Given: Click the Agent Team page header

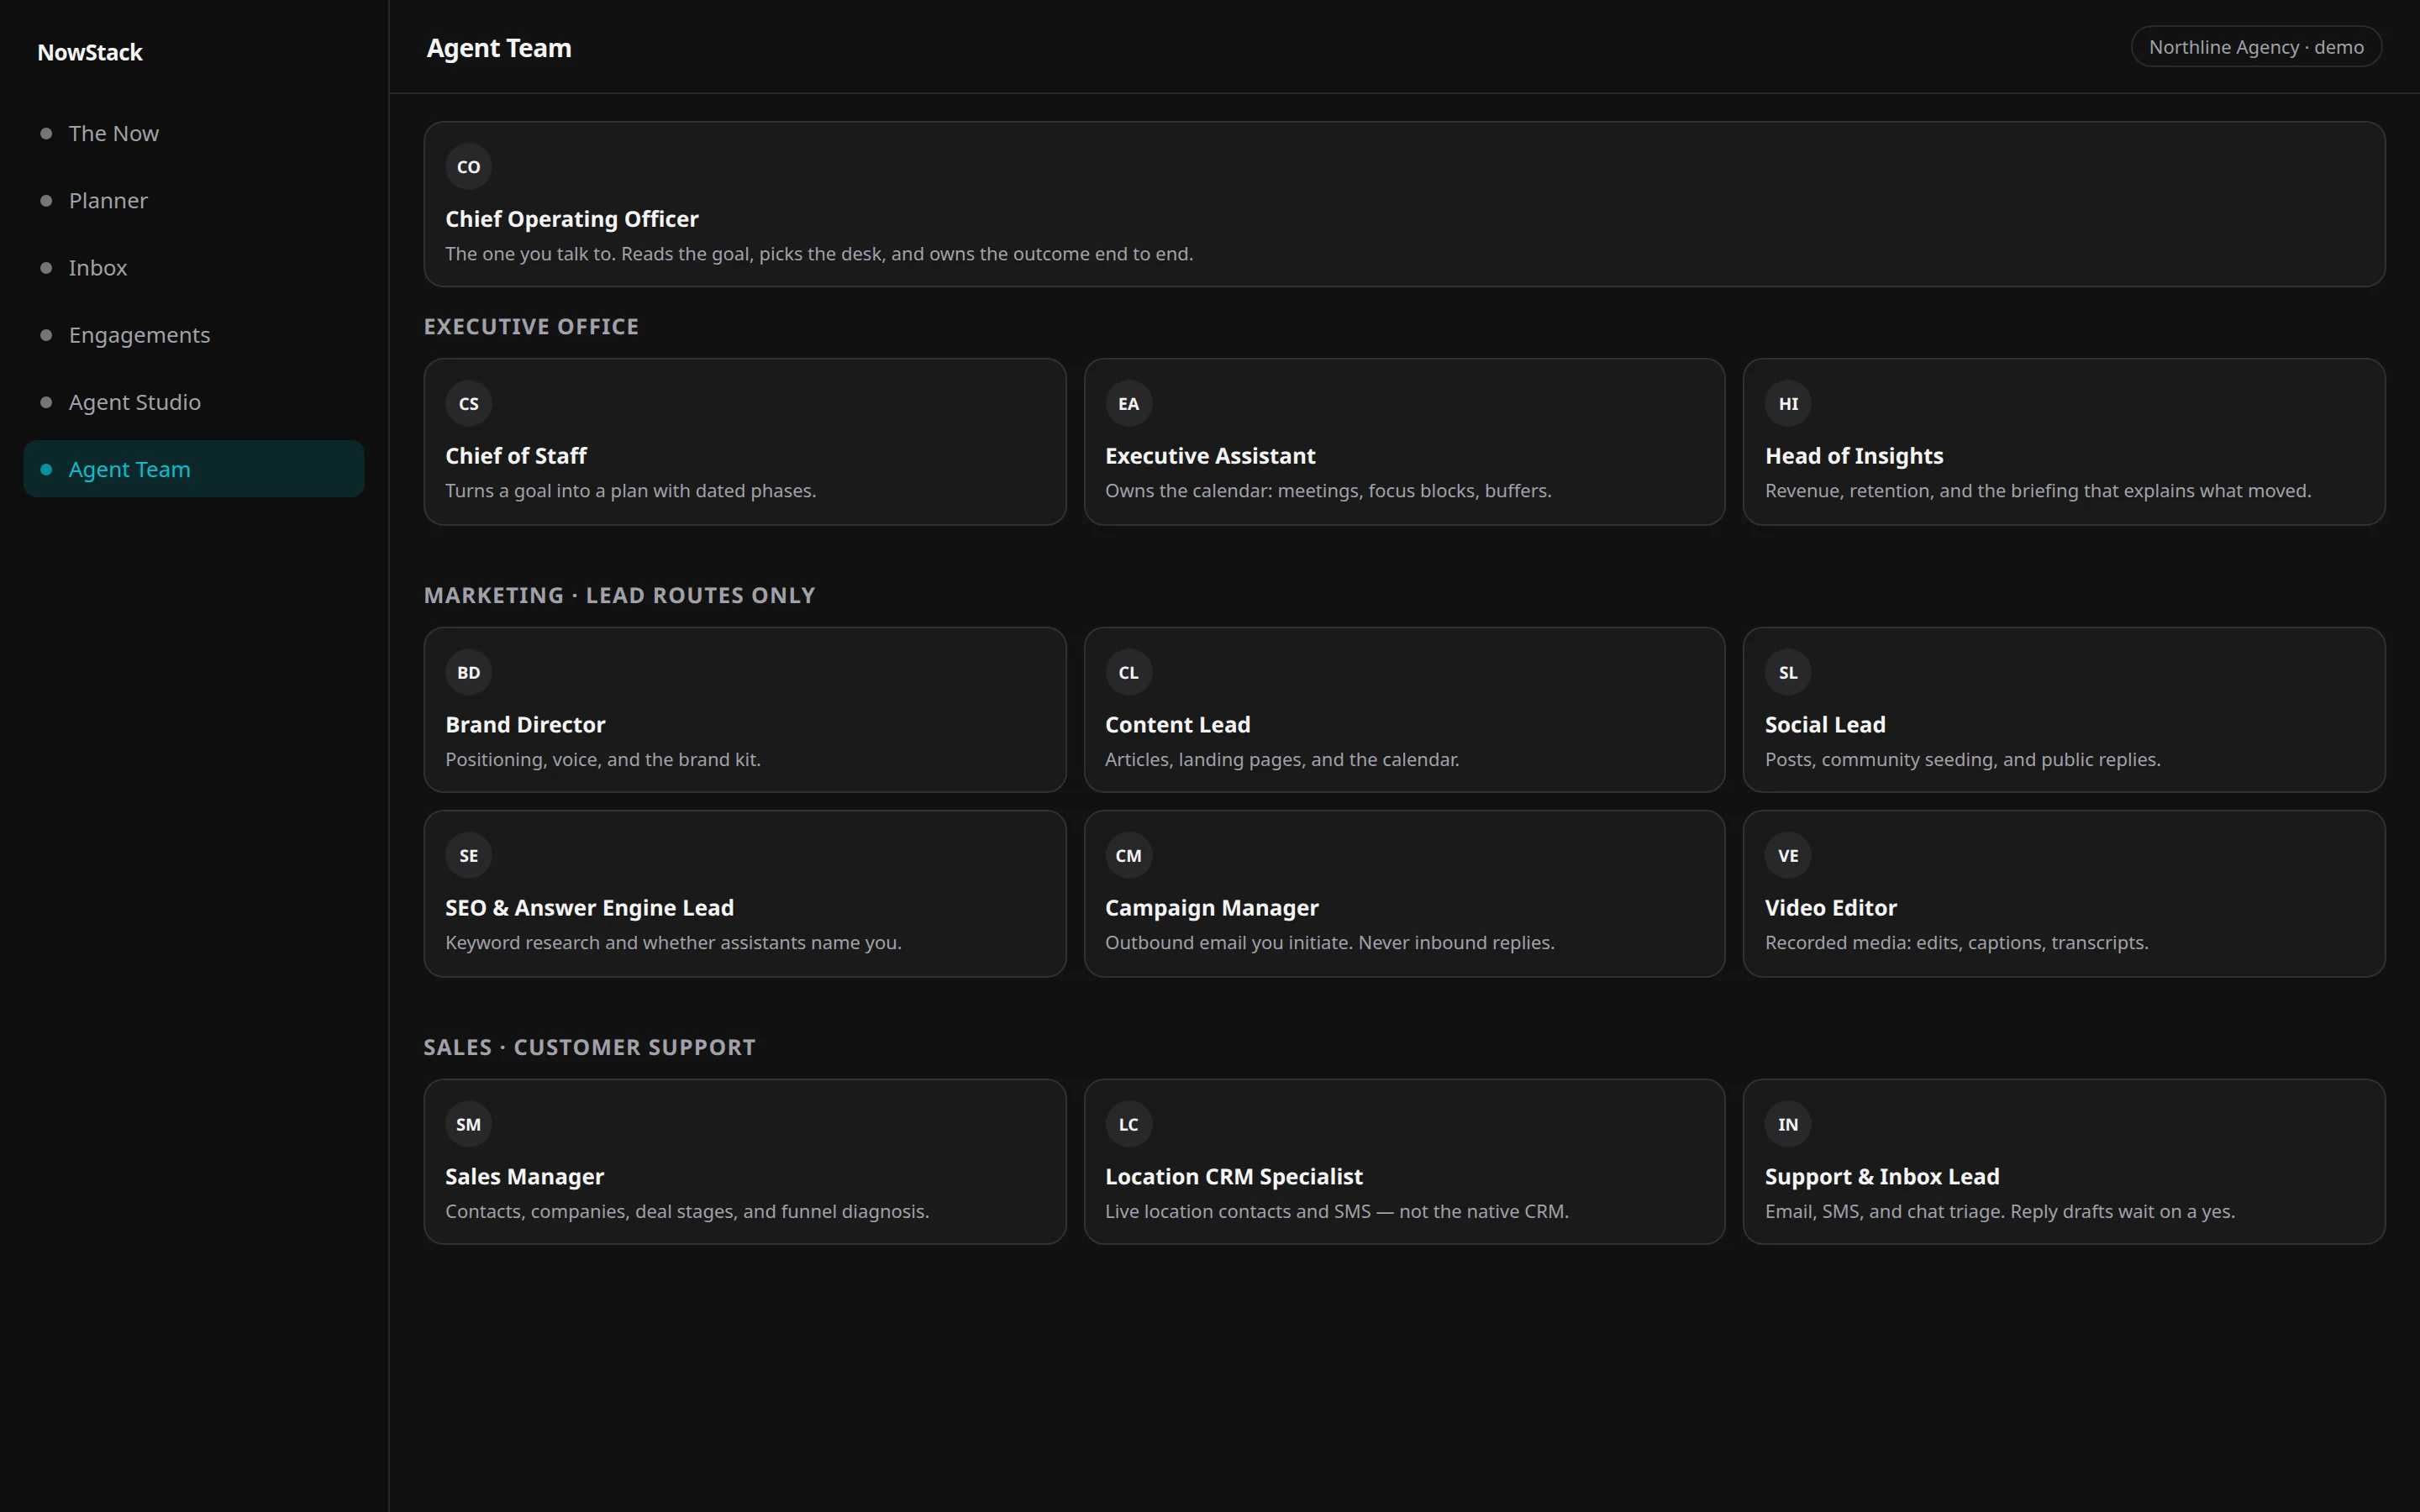Looking at the screenshot, I should [x=499, y=48].
